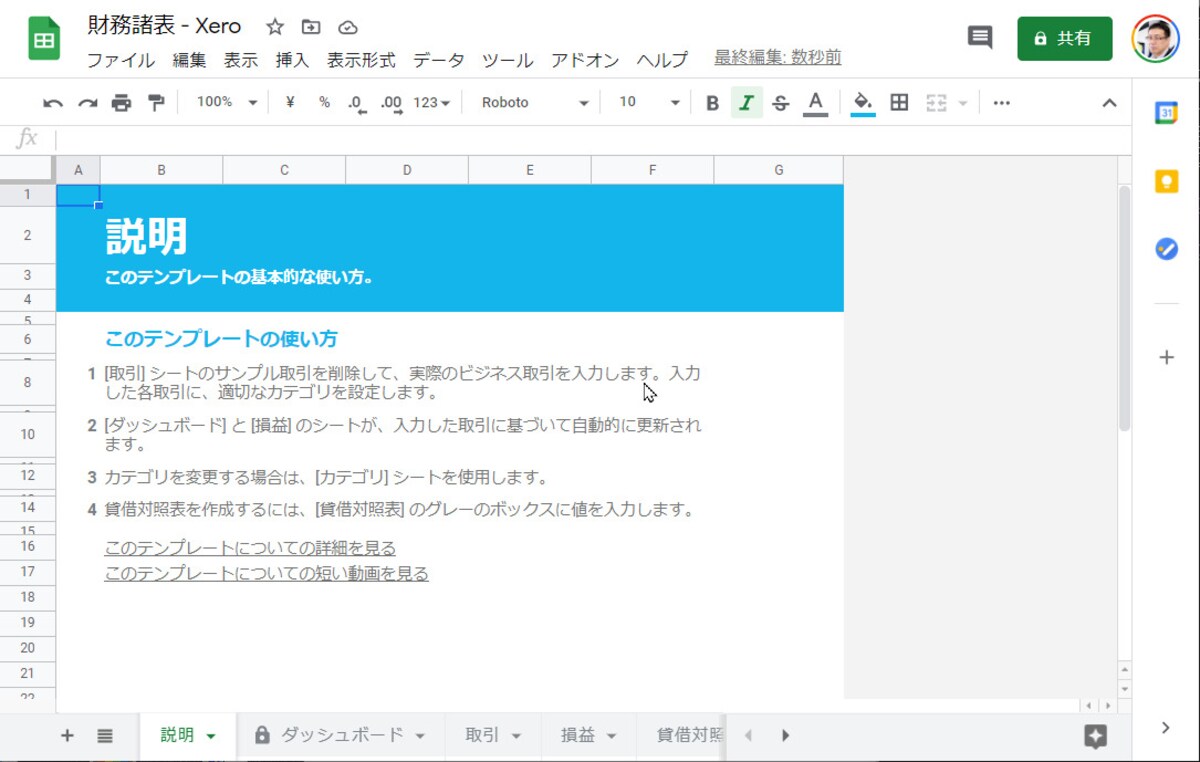Open the 最終編集 history link

[777, 58]
